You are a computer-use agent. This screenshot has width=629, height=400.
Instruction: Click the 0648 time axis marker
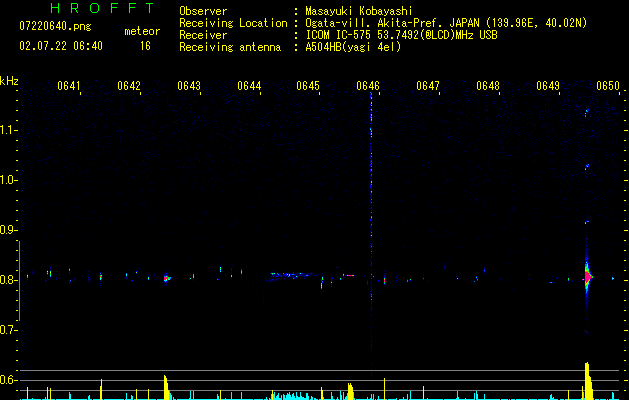488,86
